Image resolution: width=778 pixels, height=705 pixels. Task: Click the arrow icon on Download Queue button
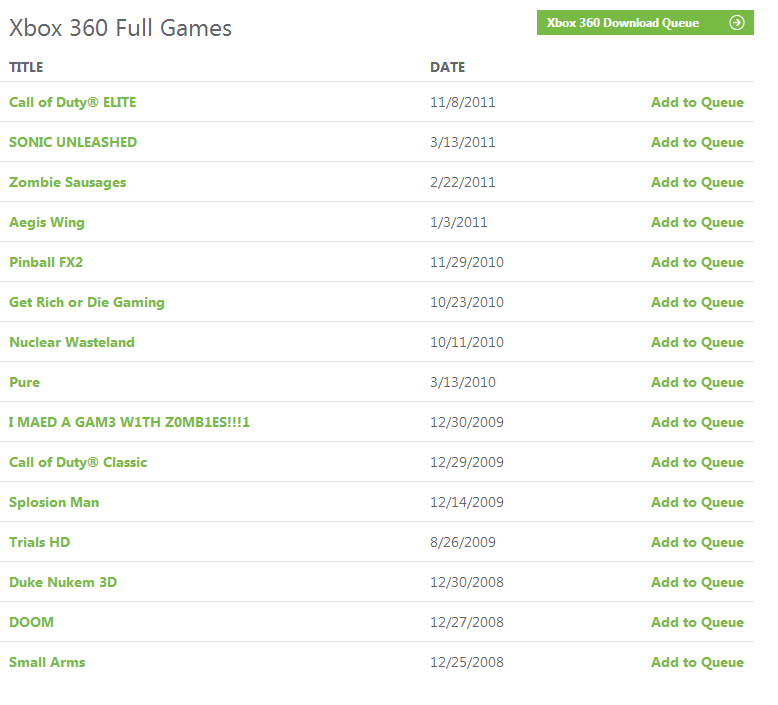(x=737, y=23)
